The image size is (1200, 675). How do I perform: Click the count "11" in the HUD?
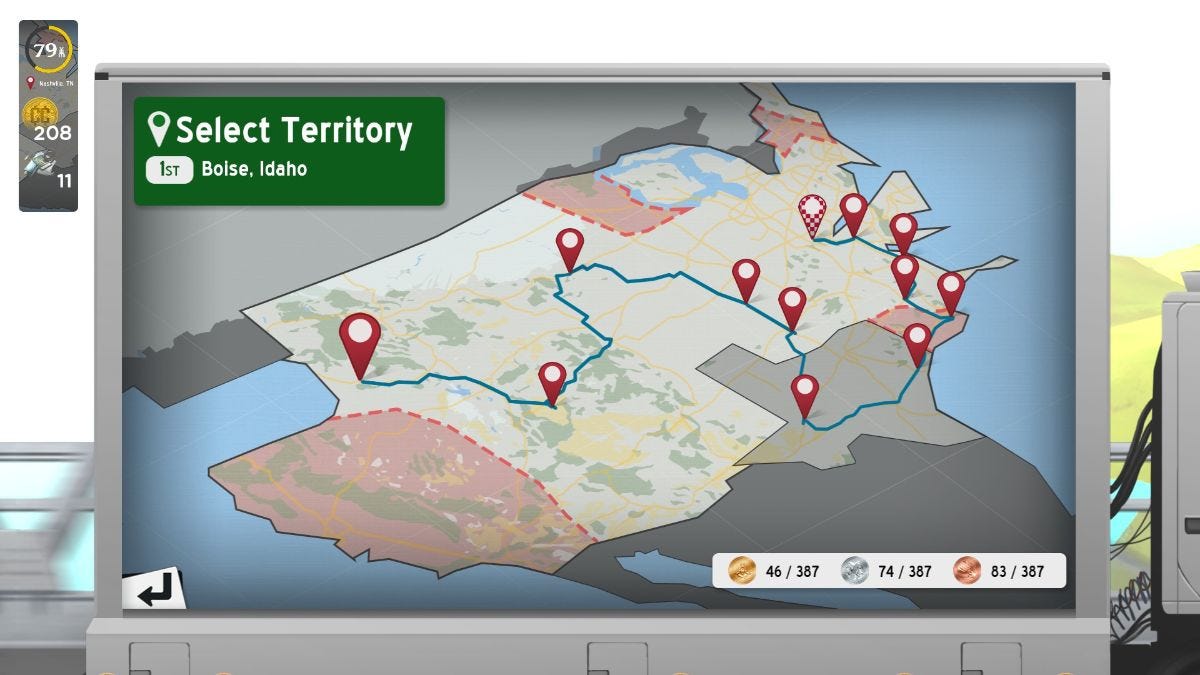[x=64, y=181]
